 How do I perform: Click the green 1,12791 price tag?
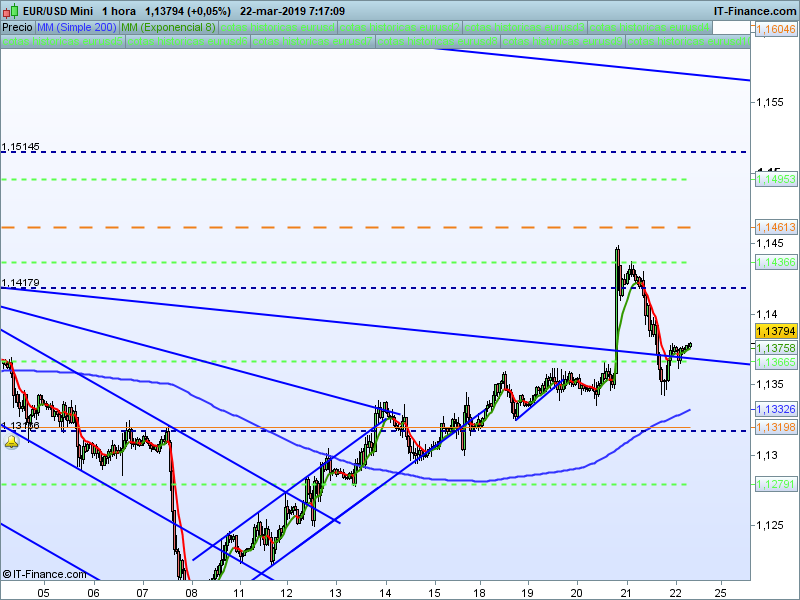coord(776,484)
